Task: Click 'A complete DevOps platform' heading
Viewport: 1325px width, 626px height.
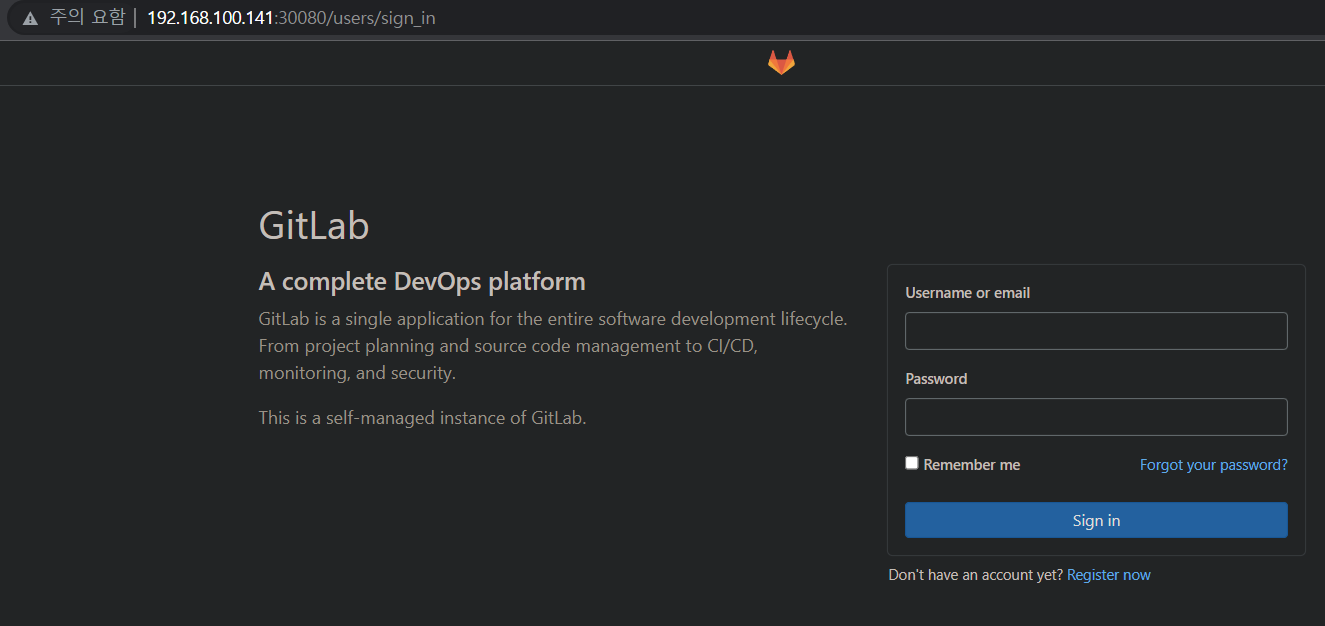Action: [422, 282]
